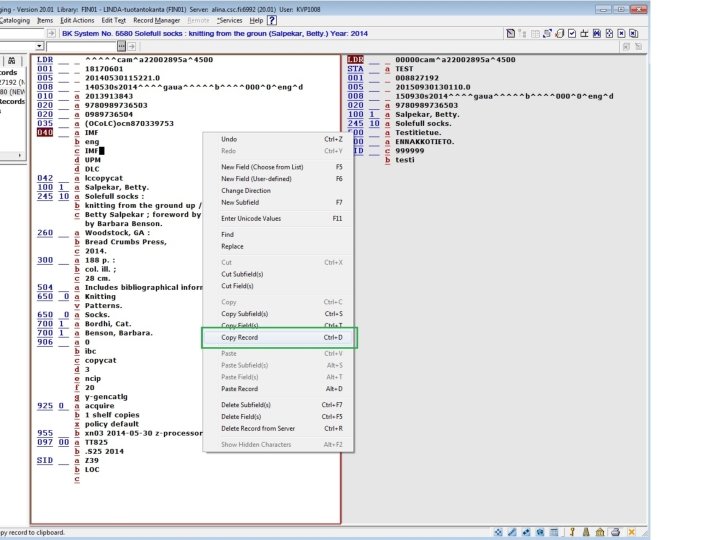This screenshot has height=540, width=720.
Task: Open the Services menu
Action: click(x=229, y=21)
